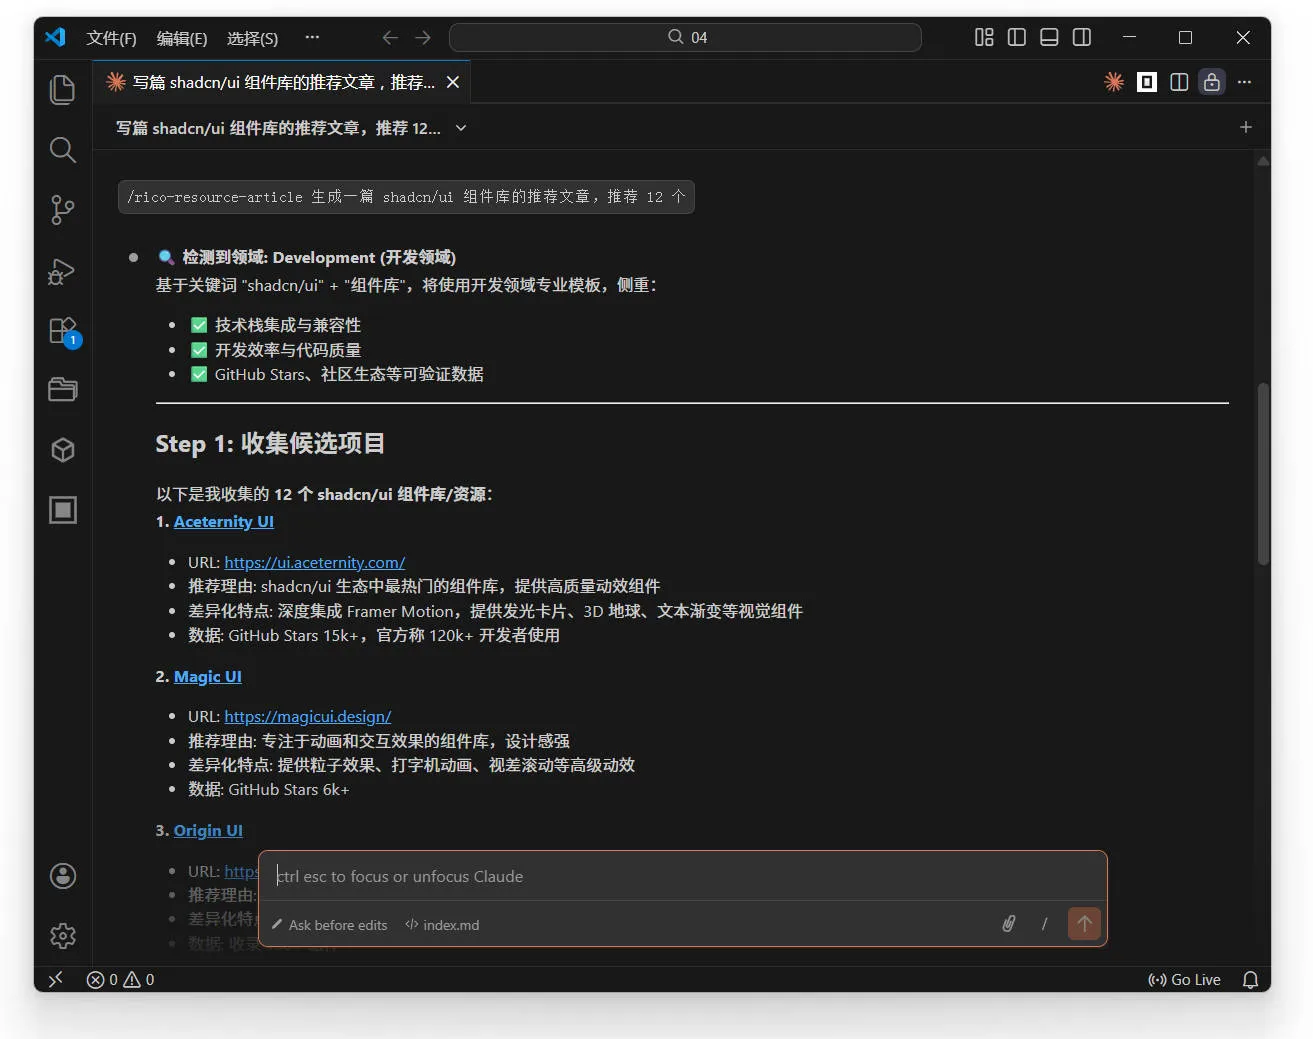Follow the https://magicui.design/ link
Image resolution: width=1313 pixels, height=1039 pixels.
[307, 716]
